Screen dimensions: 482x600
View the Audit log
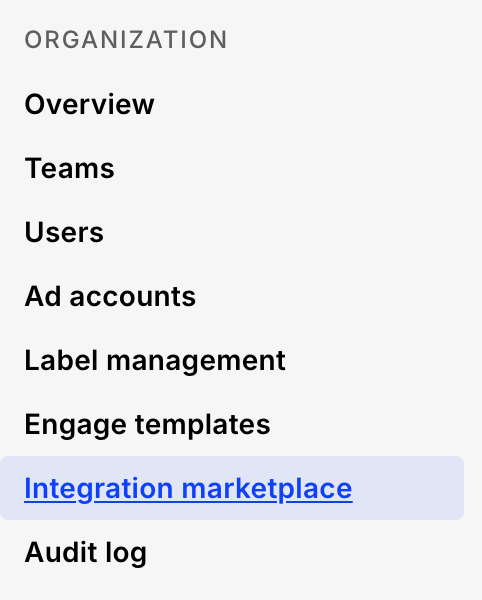tap(86, 553)
